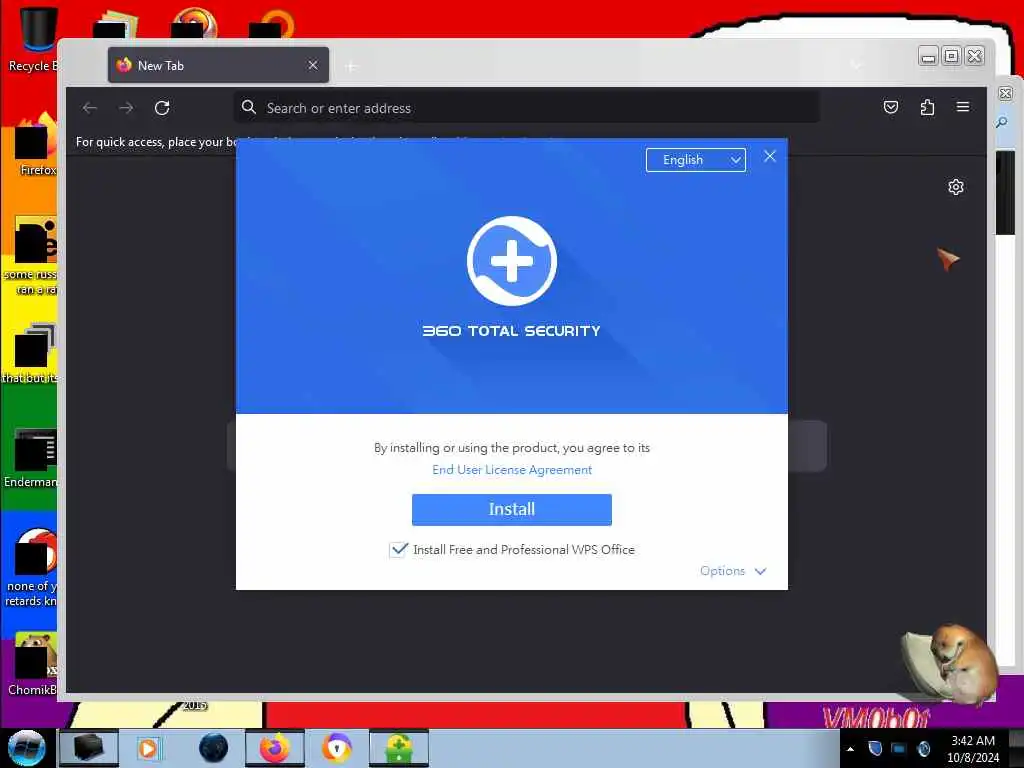This screenshot has height=768, width=1024.
Task: Open the Windows Start orb
Action: 27,748
